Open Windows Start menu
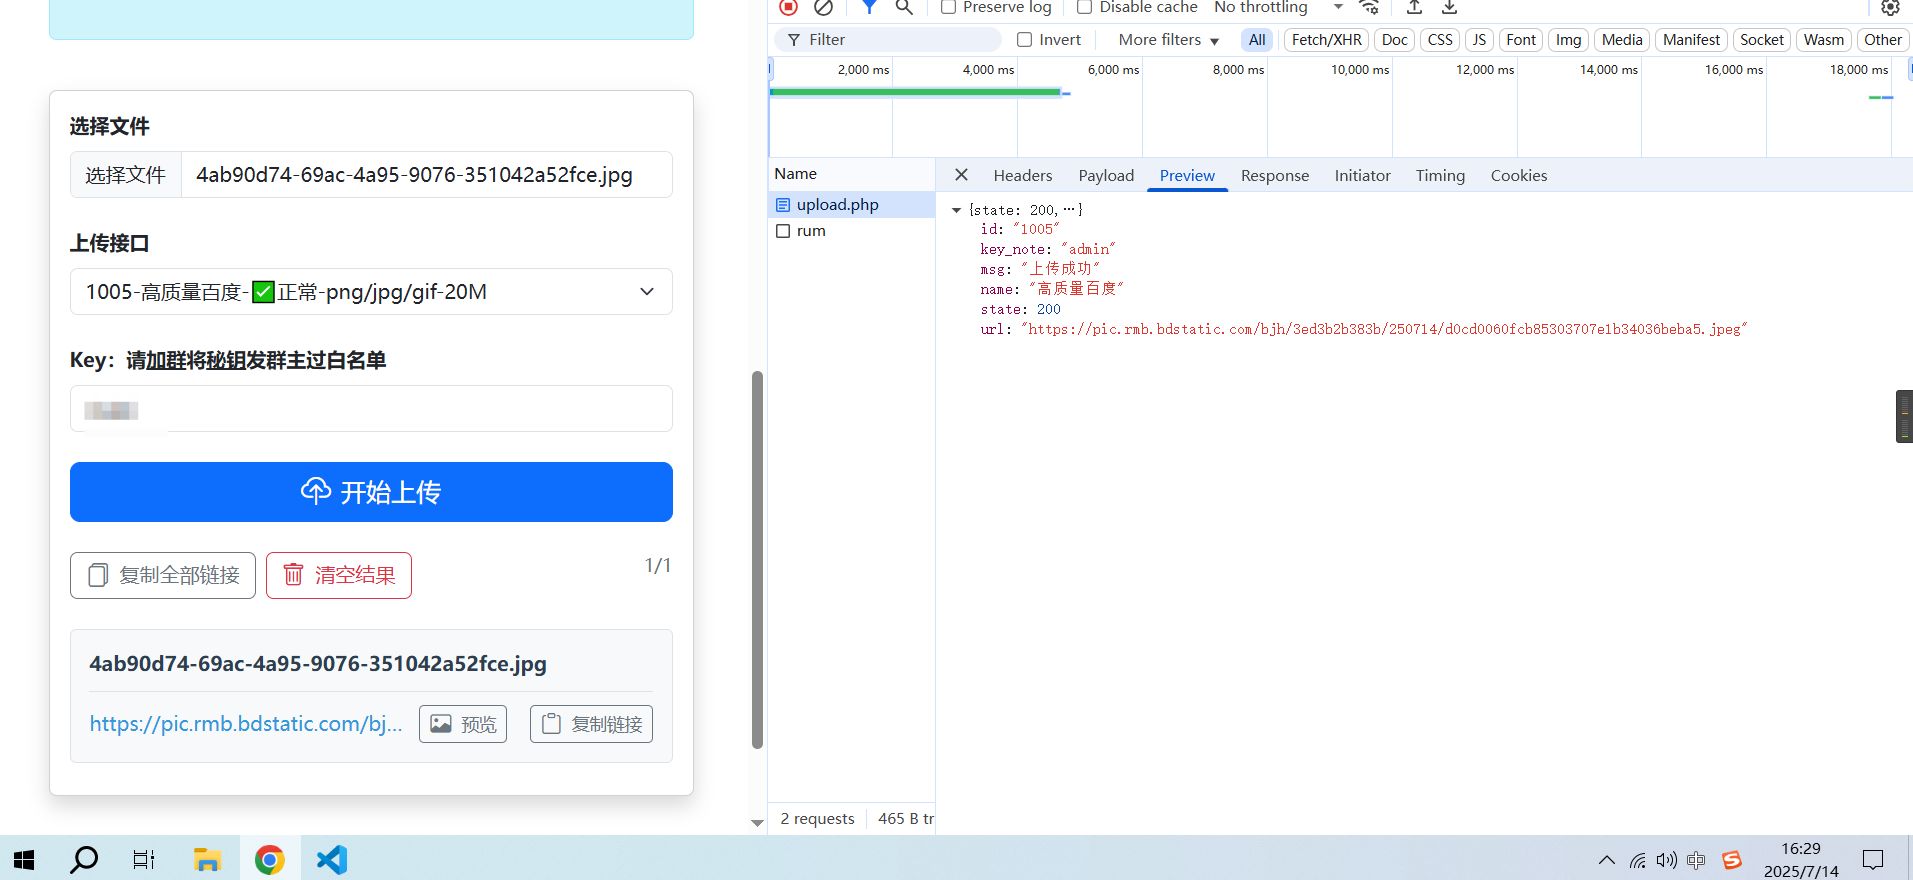 pos(24,860)
